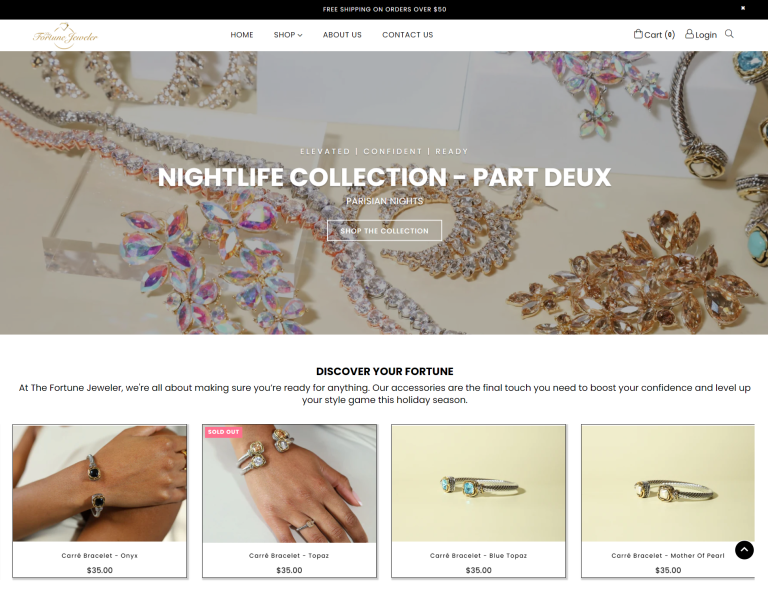The image size is (768, 593).
Task: View the Carré Bracelet Blue Topaz image
Action: click(x=479, y=483)
